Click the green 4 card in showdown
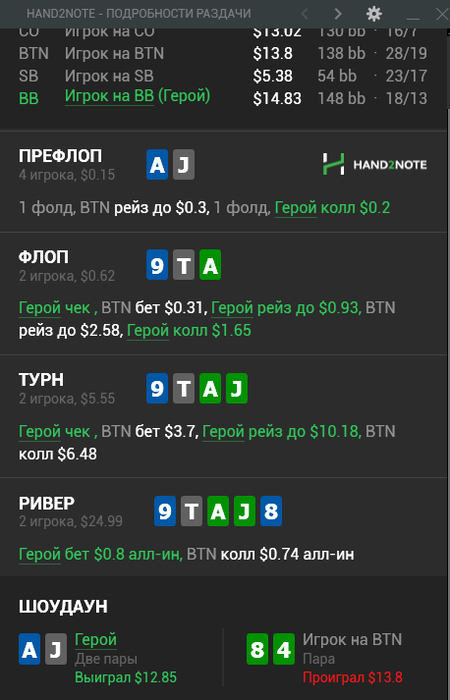The image size is (450, 700). (284, 649)
